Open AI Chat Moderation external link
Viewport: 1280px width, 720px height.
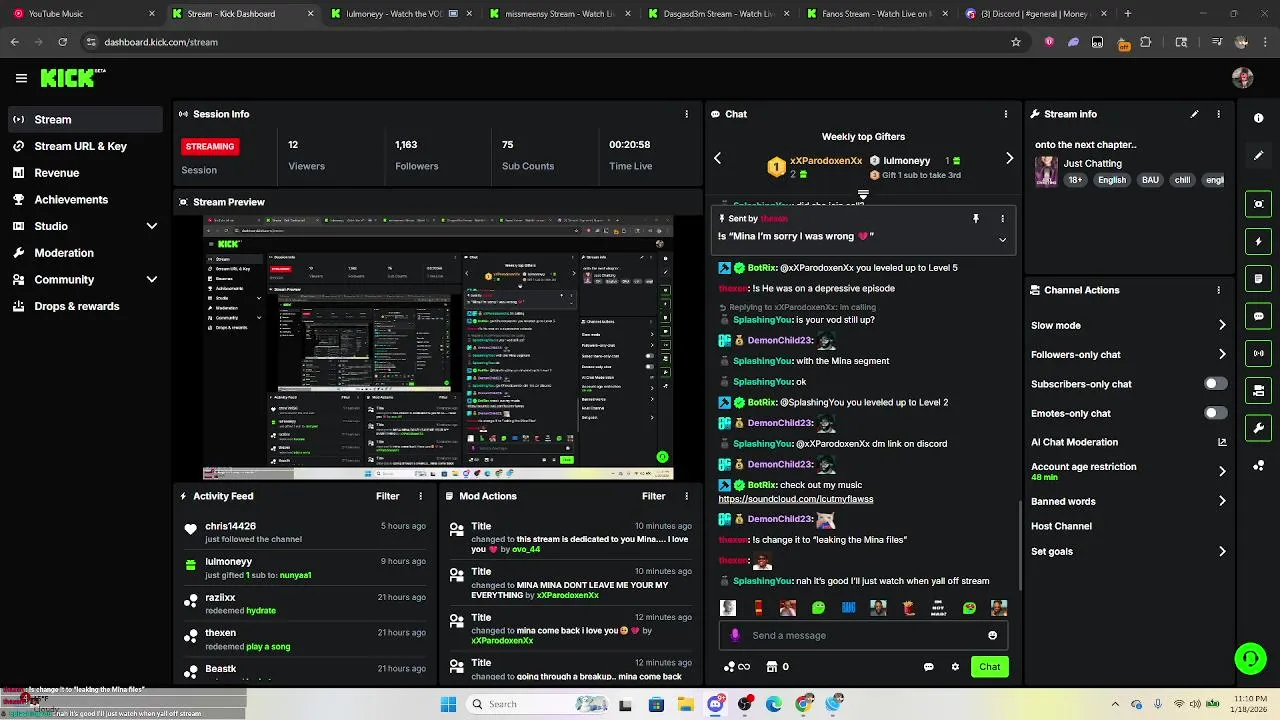(1222, 442)
